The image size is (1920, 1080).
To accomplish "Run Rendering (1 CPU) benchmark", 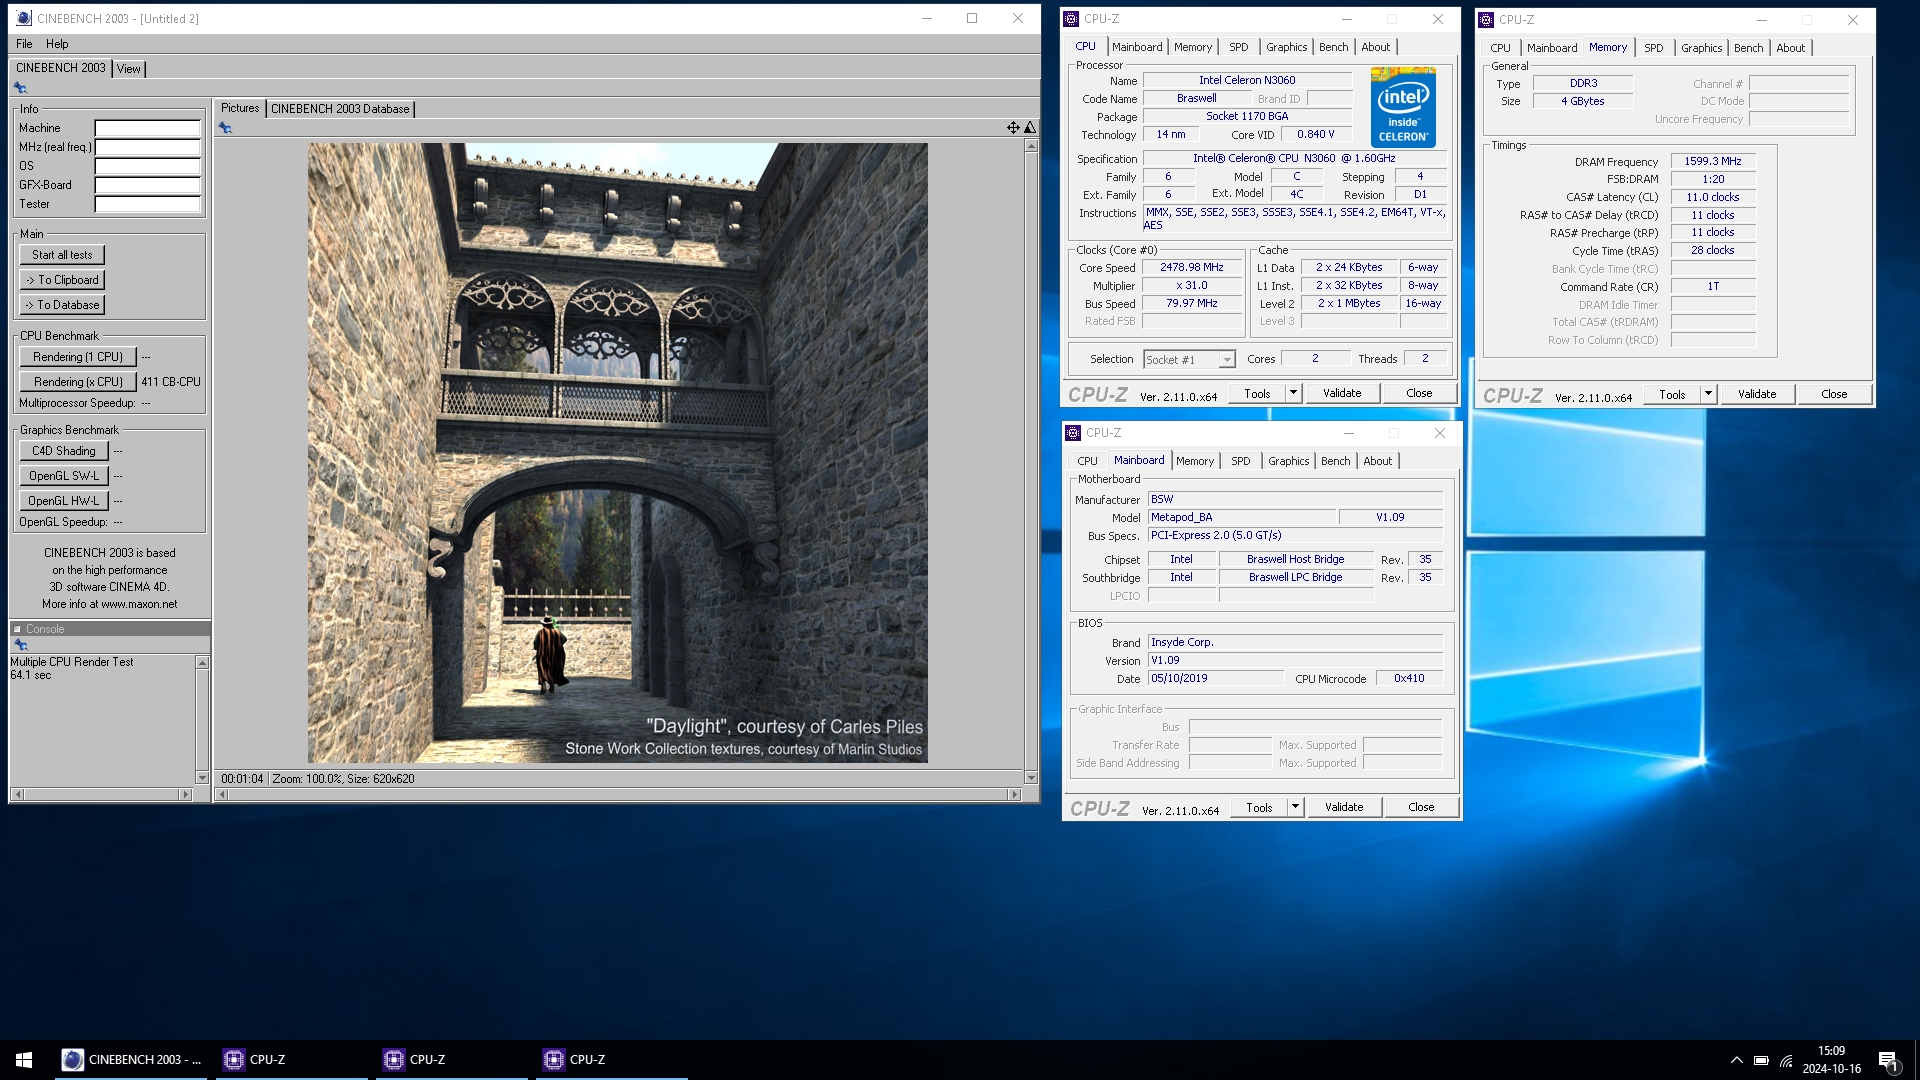I will 78,357.
